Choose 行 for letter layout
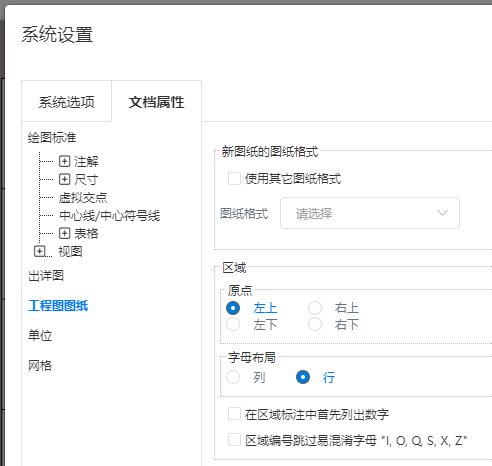 pos(303,377)
